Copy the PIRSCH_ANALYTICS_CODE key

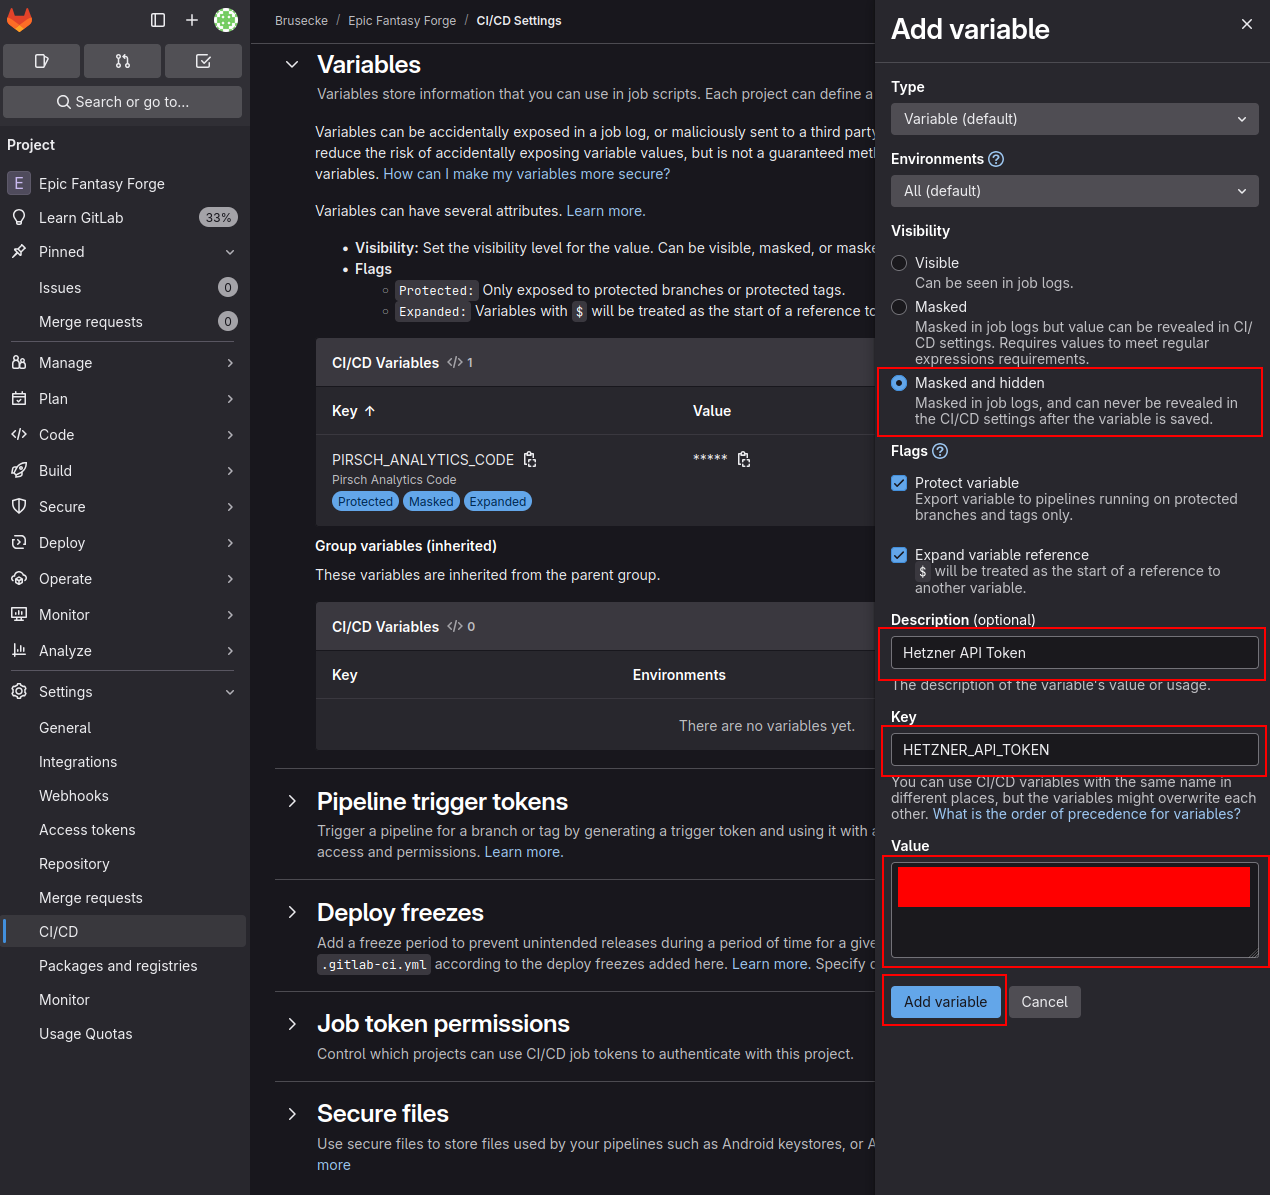tap(530, 460)
